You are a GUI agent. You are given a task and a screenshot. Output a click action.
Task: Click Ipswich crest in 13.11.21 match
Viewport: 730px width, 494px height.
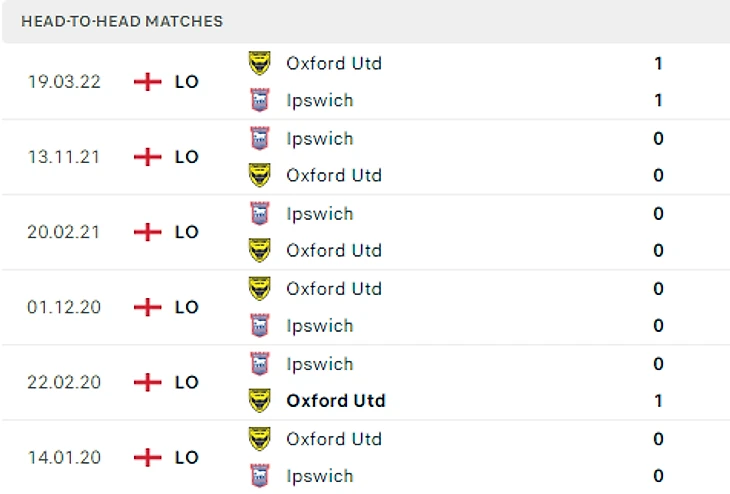tap(260, 138)
